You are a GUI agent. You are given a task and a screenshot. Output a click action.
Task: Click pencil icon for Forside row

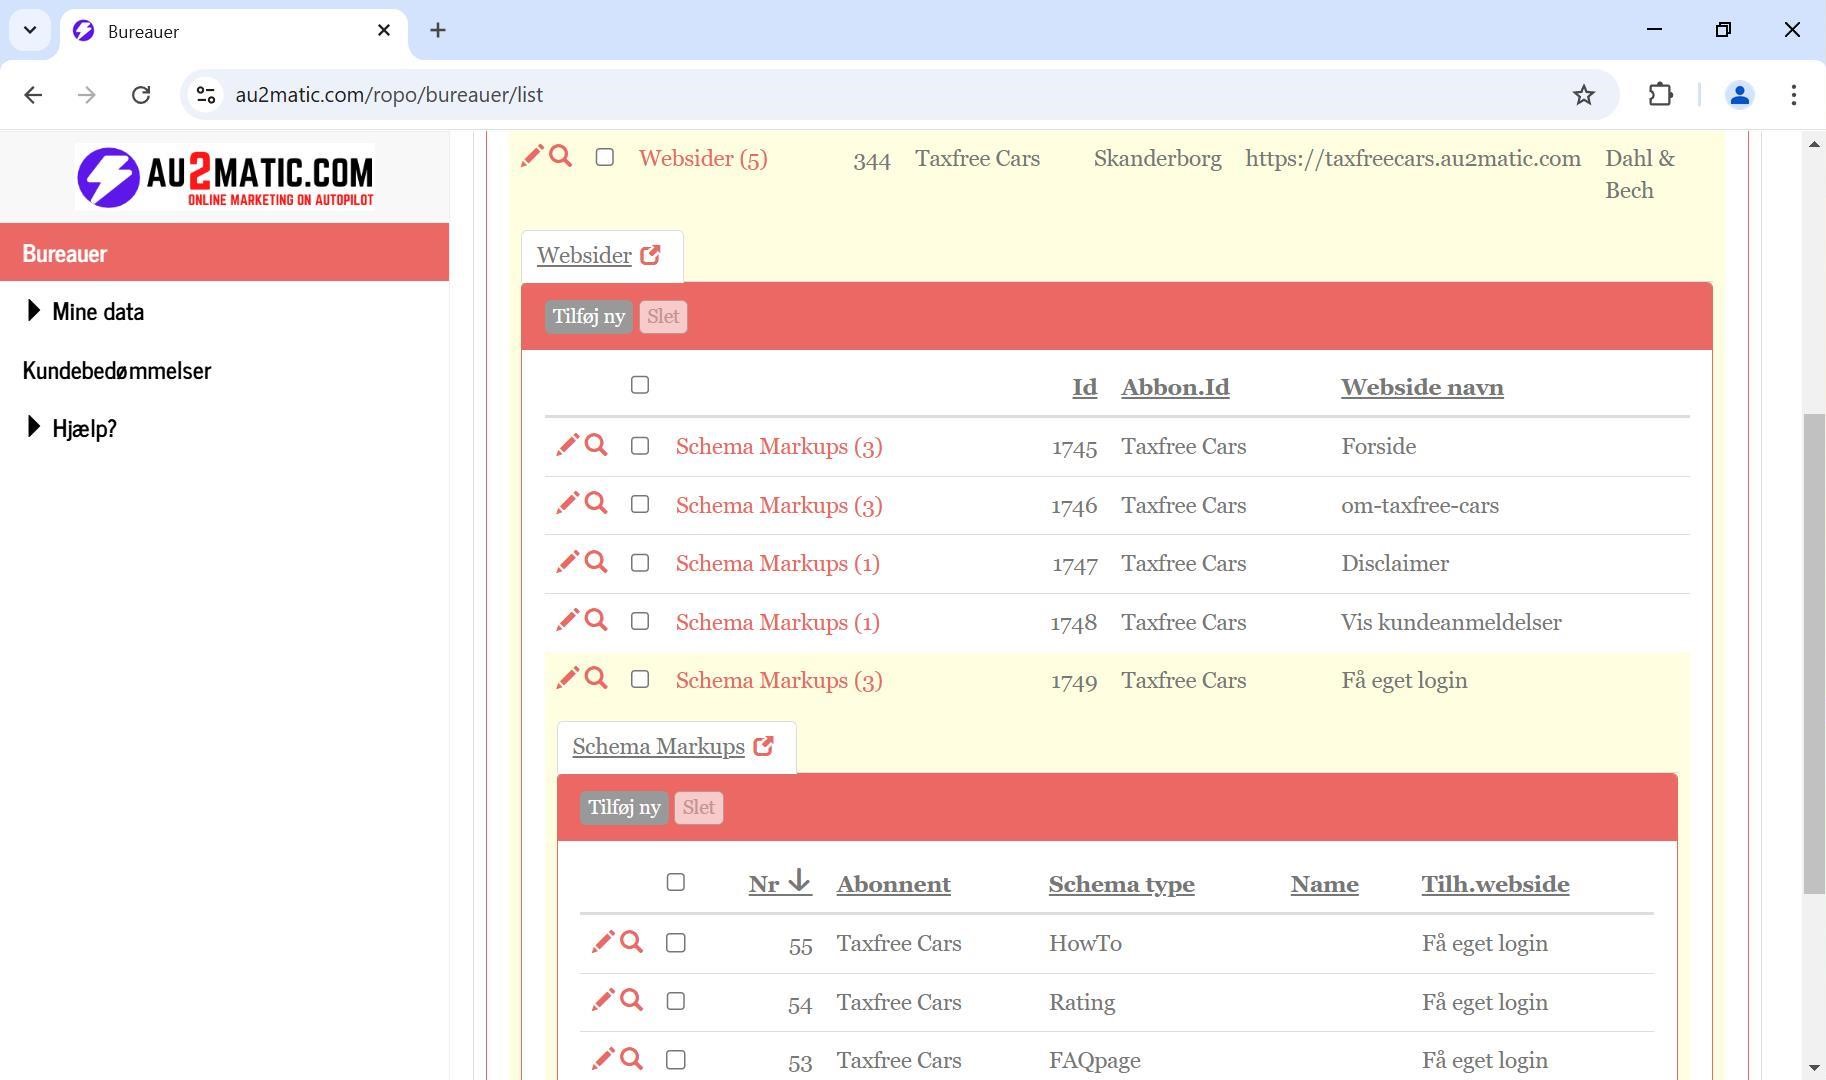click(x=567, y=445)
